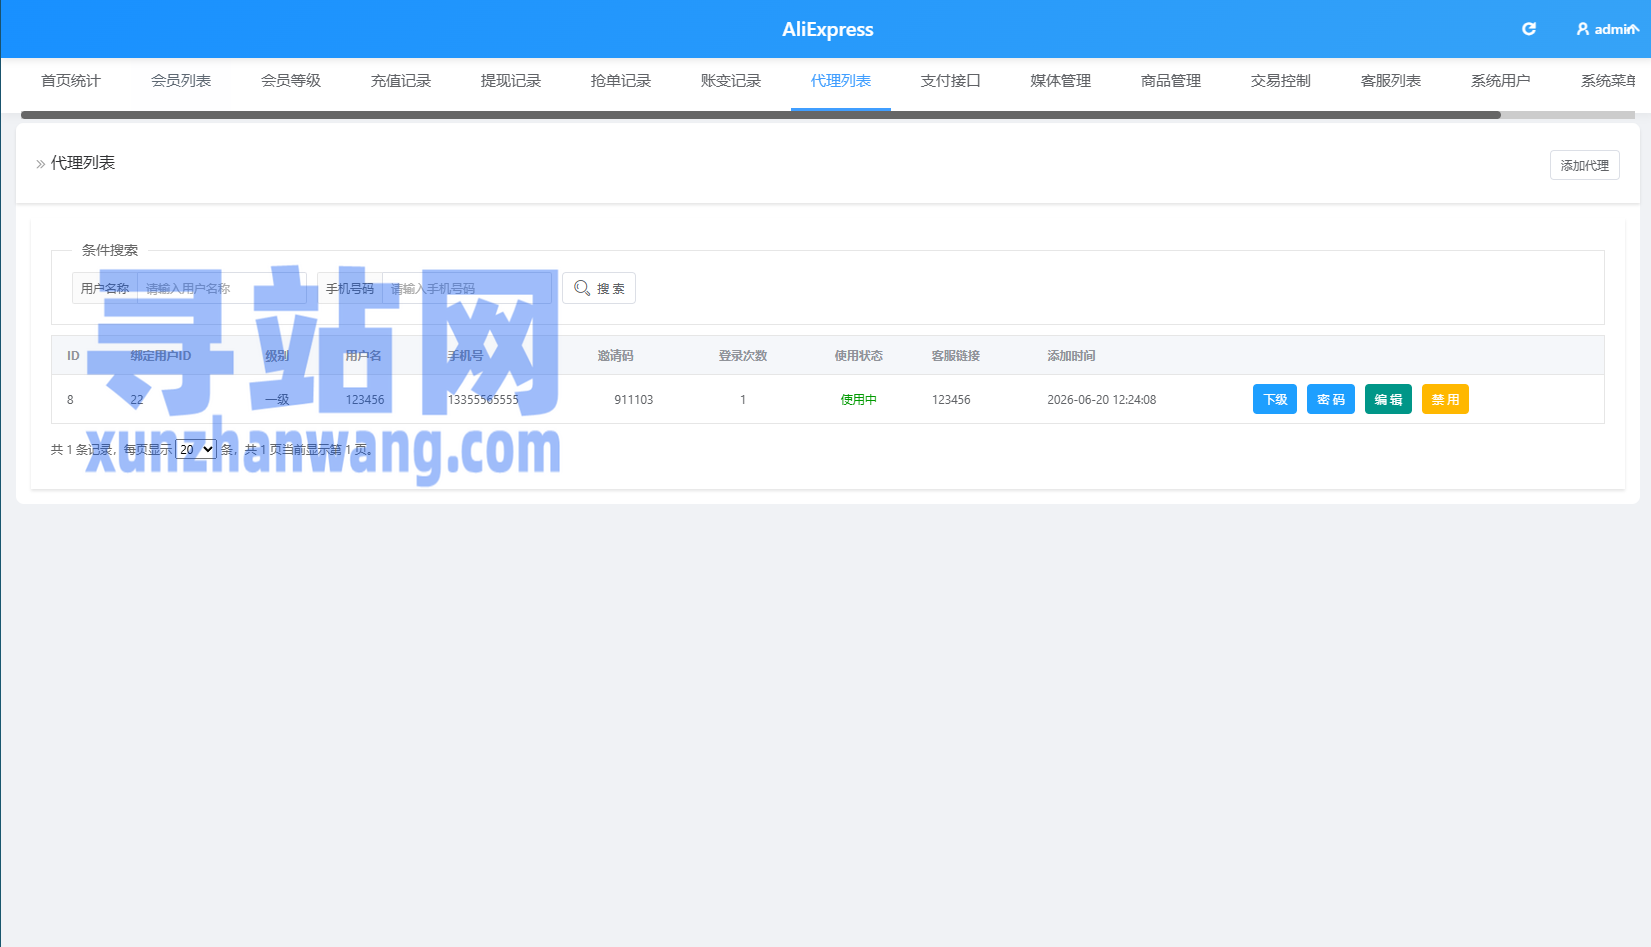This screenshot has height=947, width=1651.
Task: Click the magnifier search button
Action: [599, 288]
